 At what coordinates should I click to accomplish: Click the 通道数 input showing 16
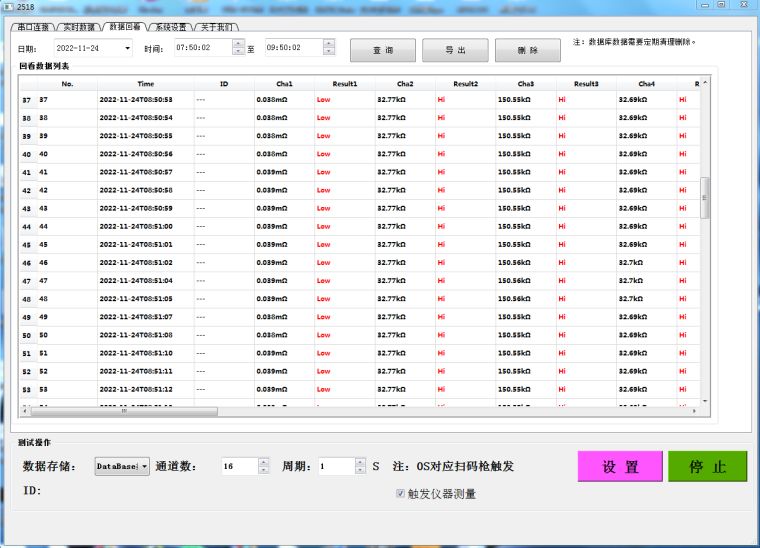239,466
